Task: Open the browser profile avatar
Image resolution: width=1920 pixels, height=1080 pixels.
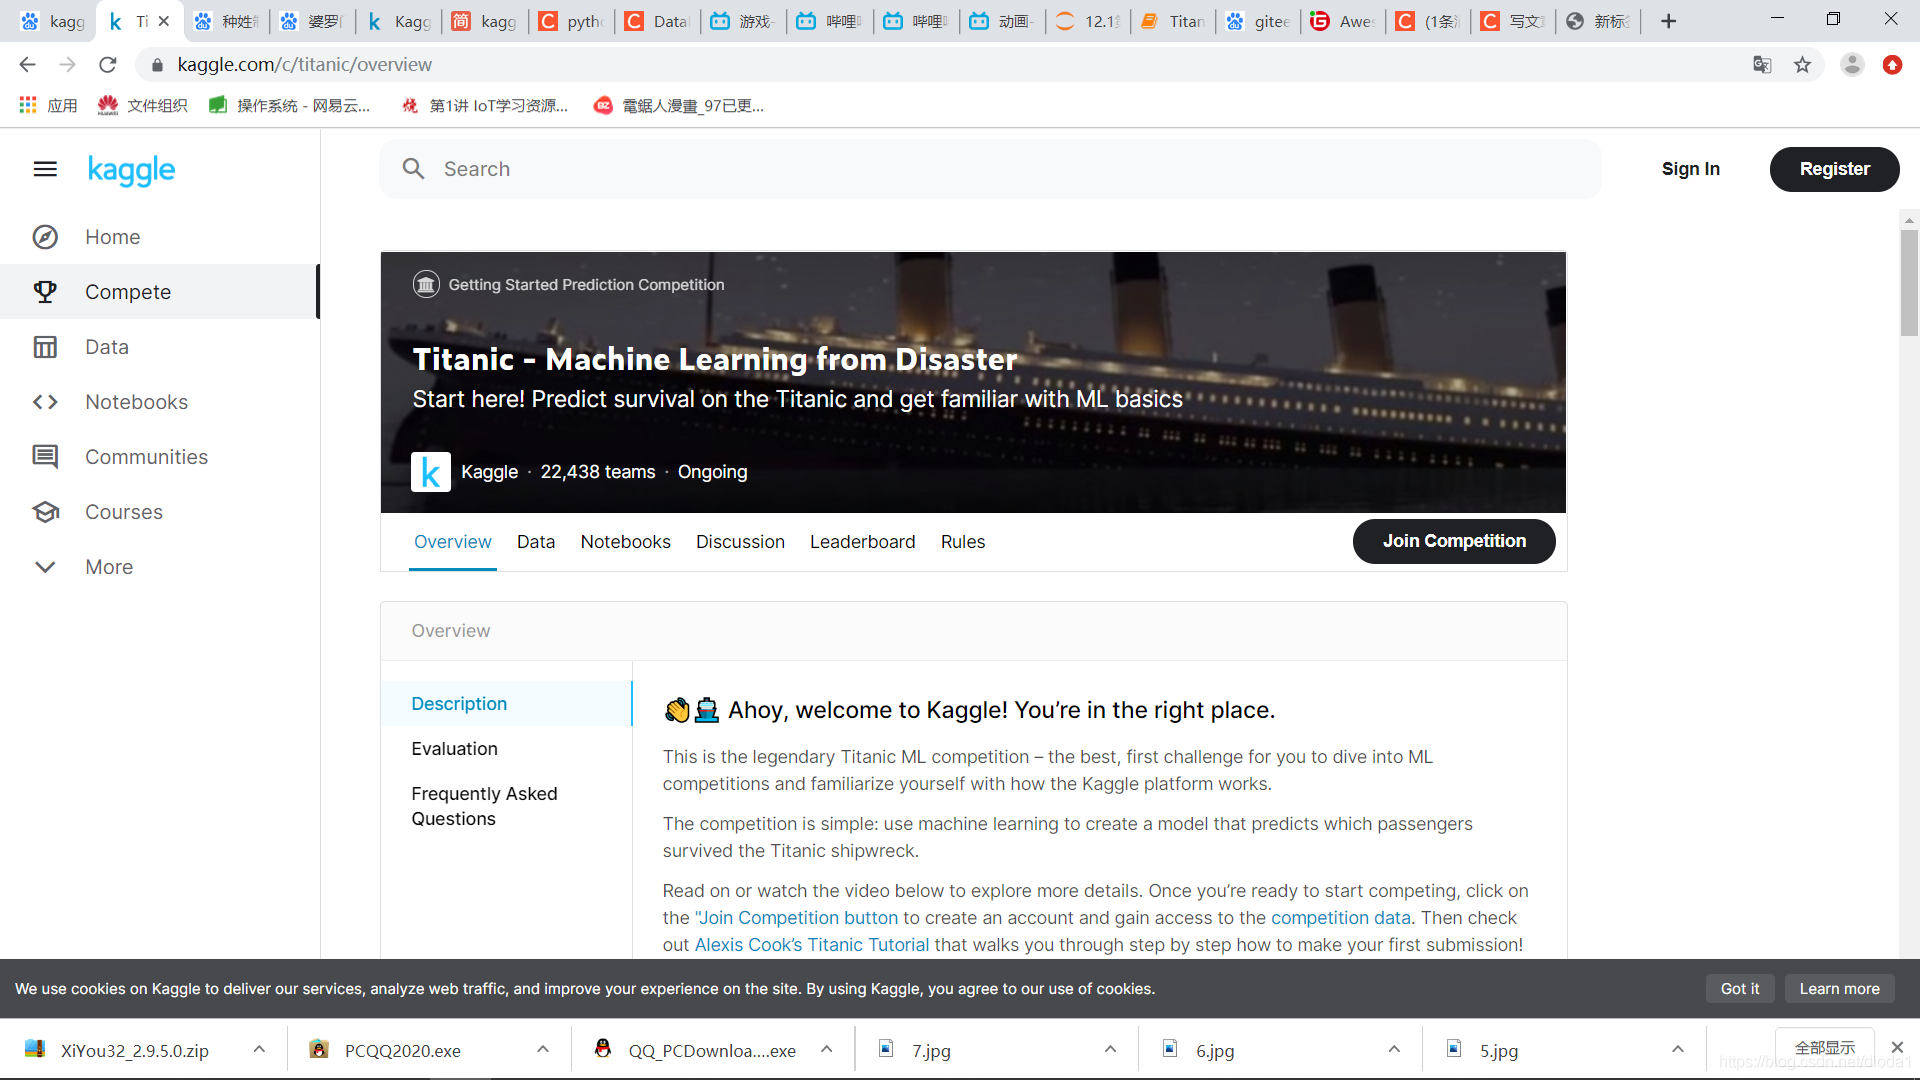Action: click(1852, 65)
